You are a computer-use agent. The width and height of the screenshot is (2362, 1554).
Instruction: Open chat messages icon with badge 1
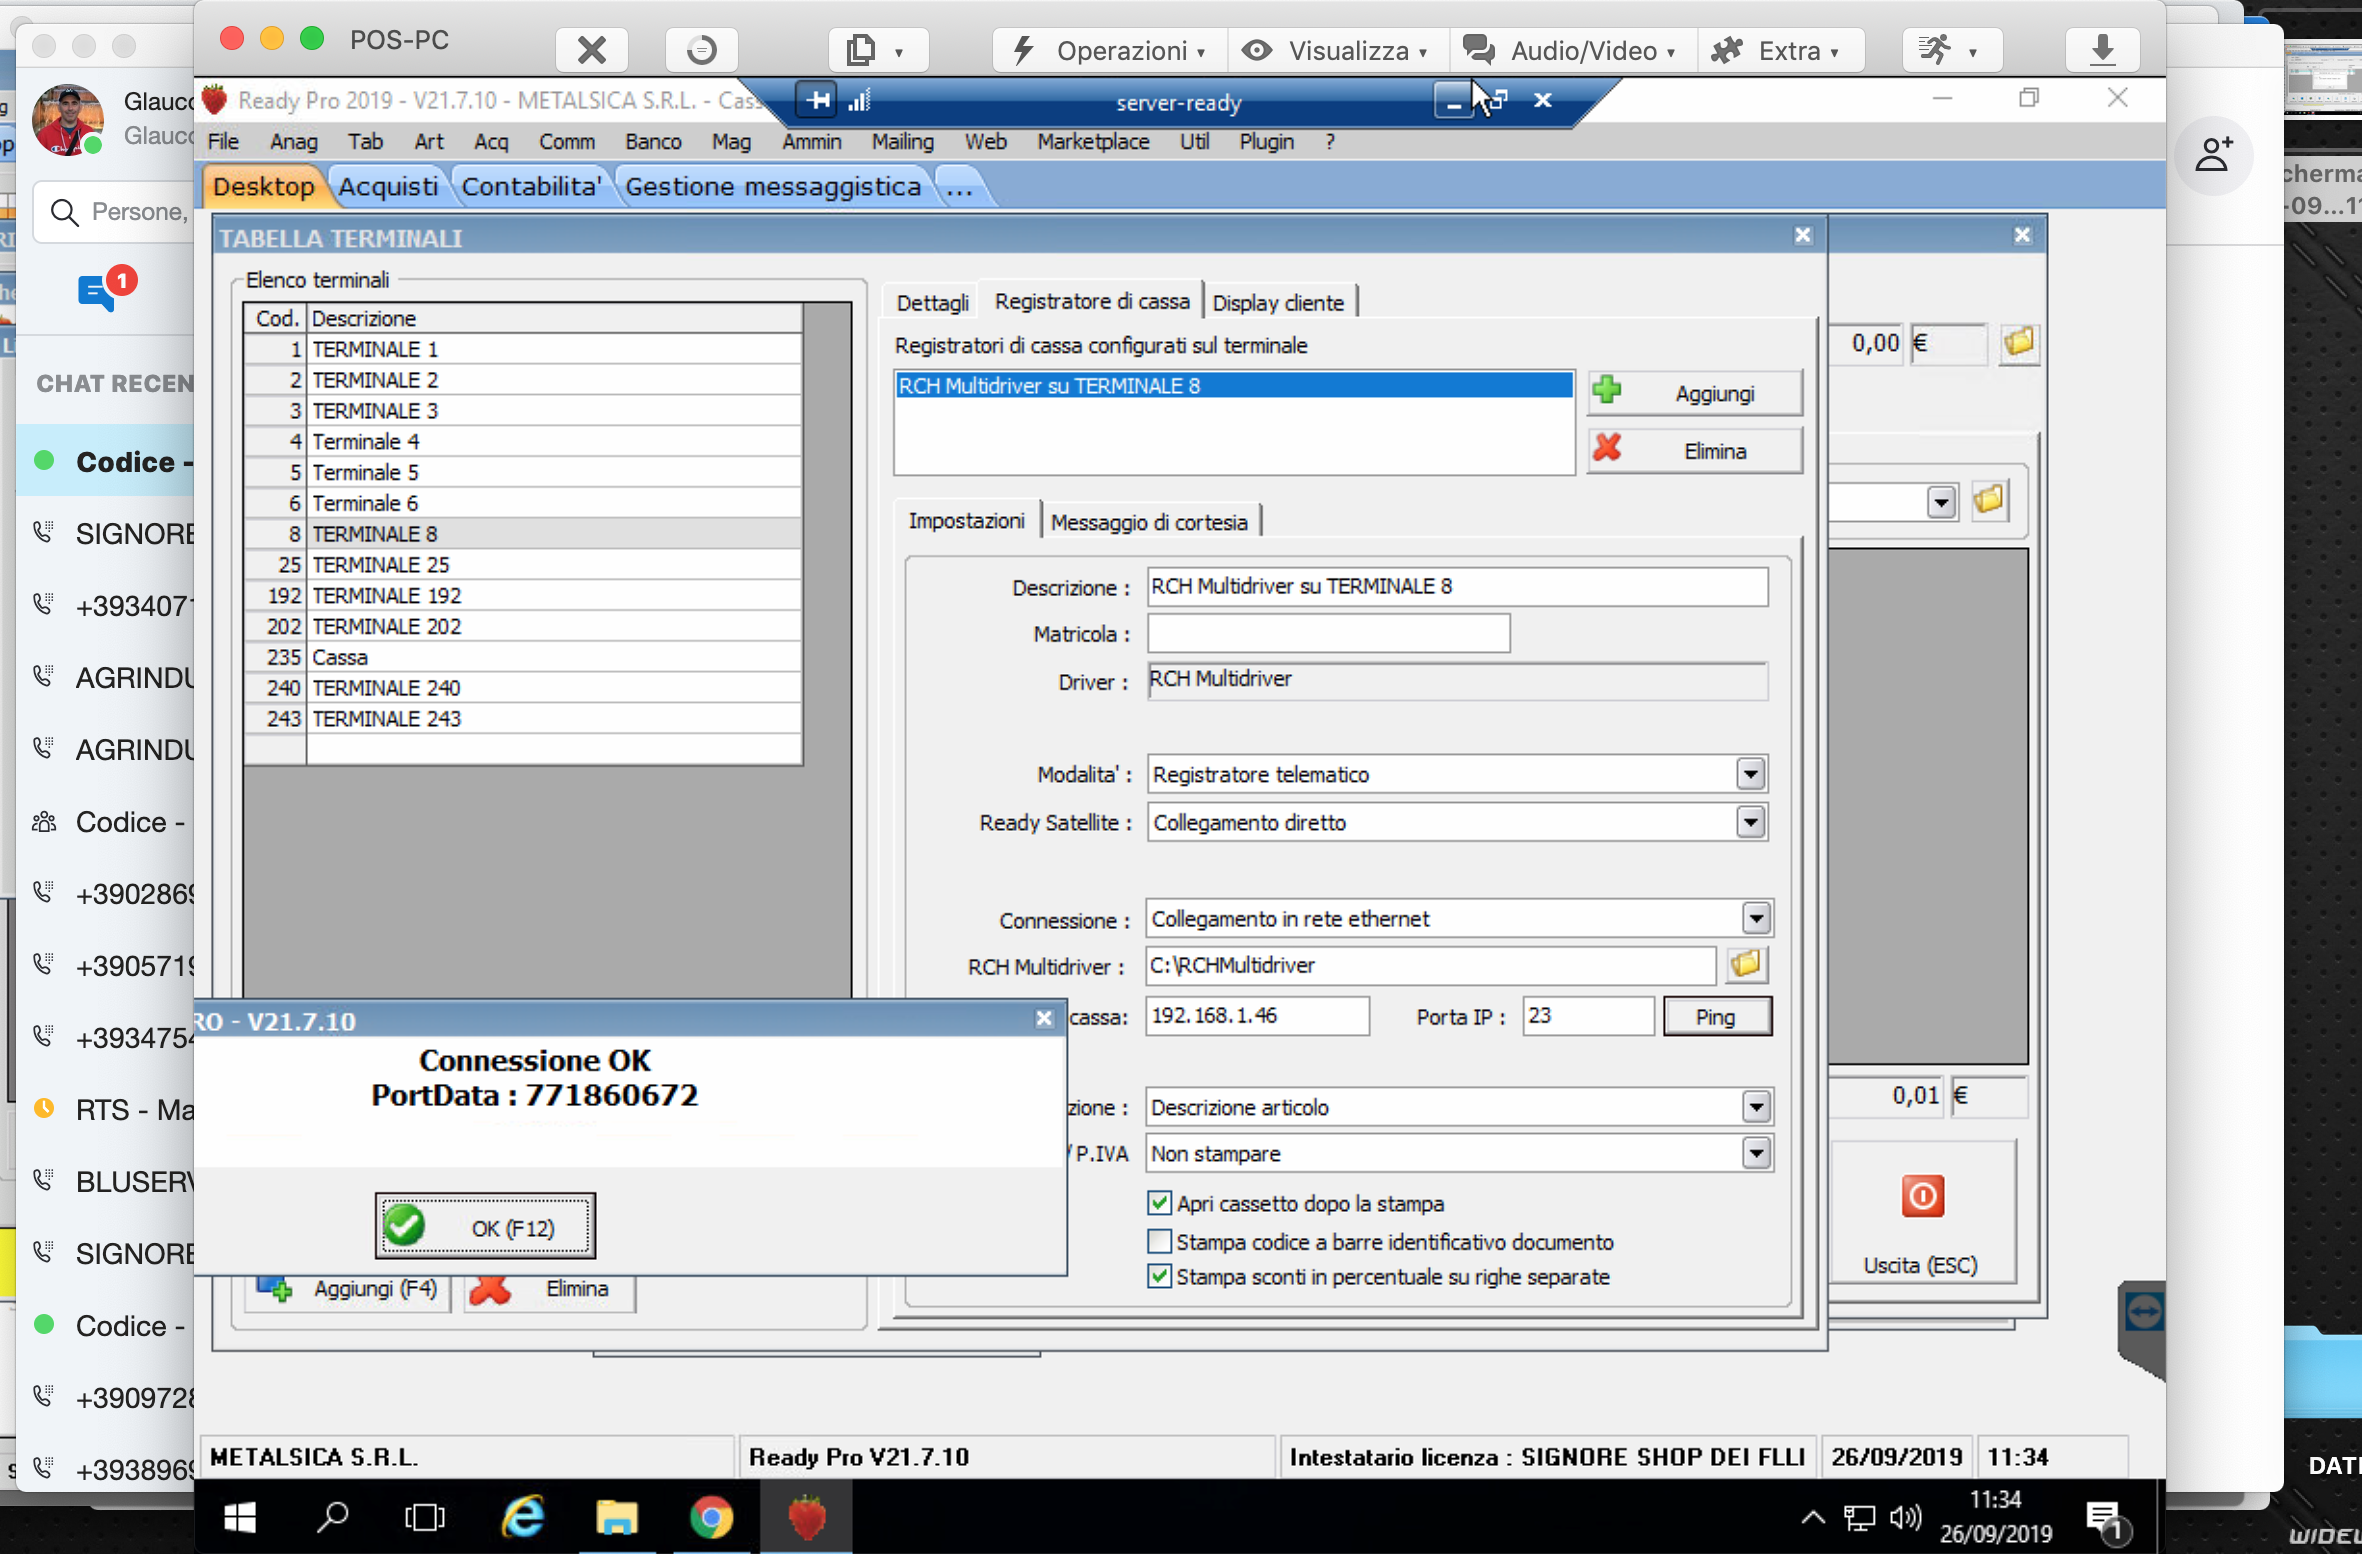97,293
